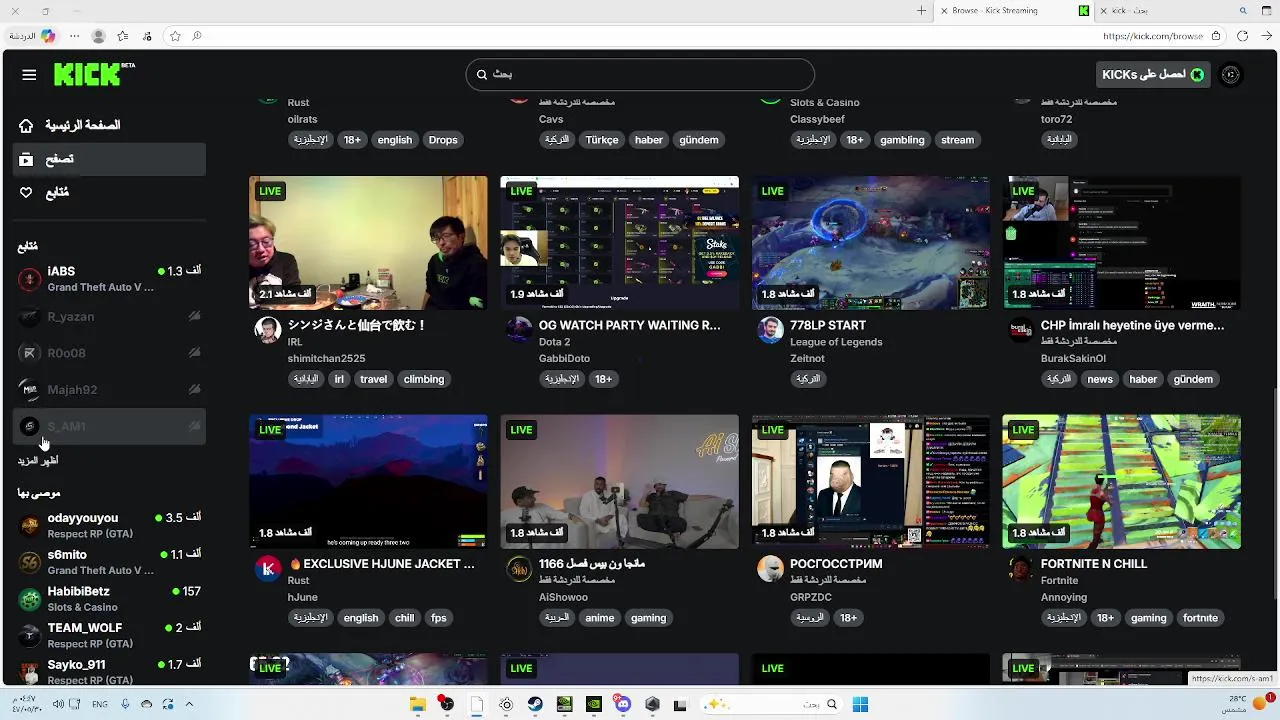The width and height of the screenshot is (1280, 720).
Task: Go to the Home page in sidebar
Action: pyautogui.click(x=110, y=126)
